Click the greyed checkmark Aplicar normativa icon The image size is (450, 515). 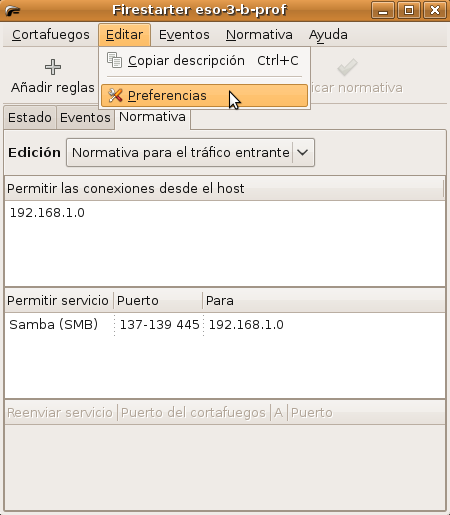pos(347,67)
